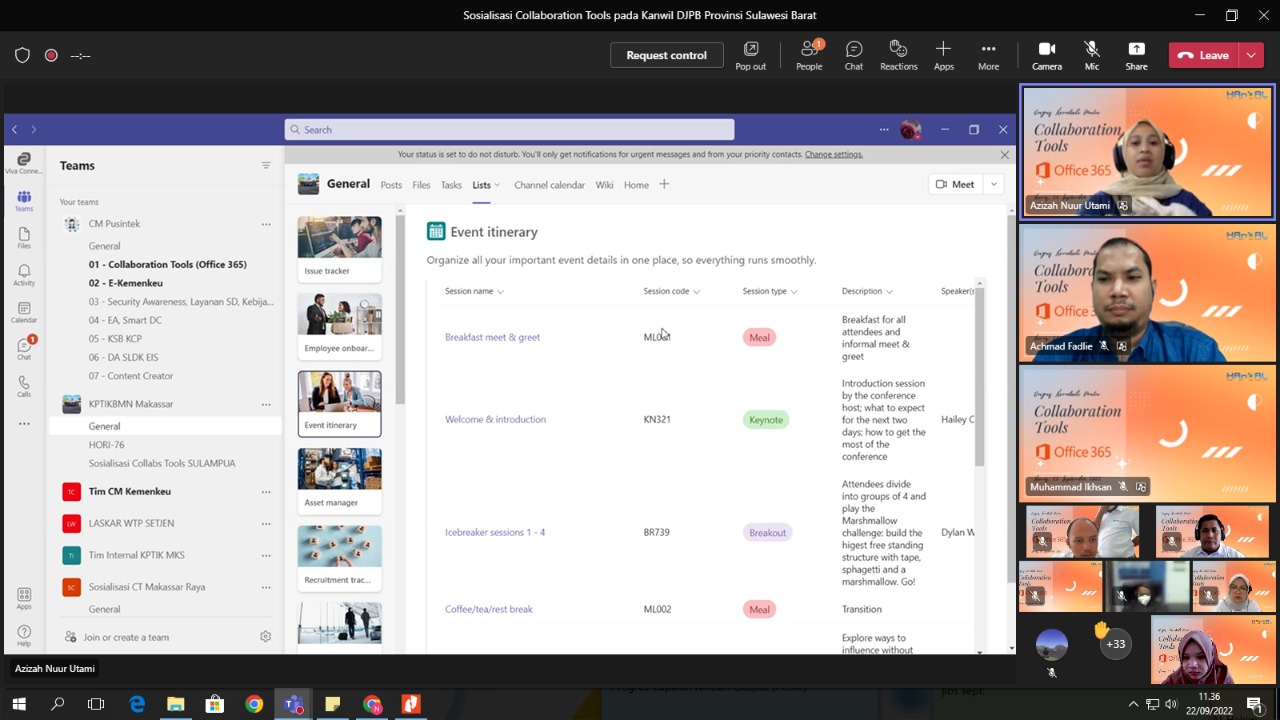This screenshot has height=720, width=1280.
Task: Select Teams icon in shared sidebar
Action: 24,200
